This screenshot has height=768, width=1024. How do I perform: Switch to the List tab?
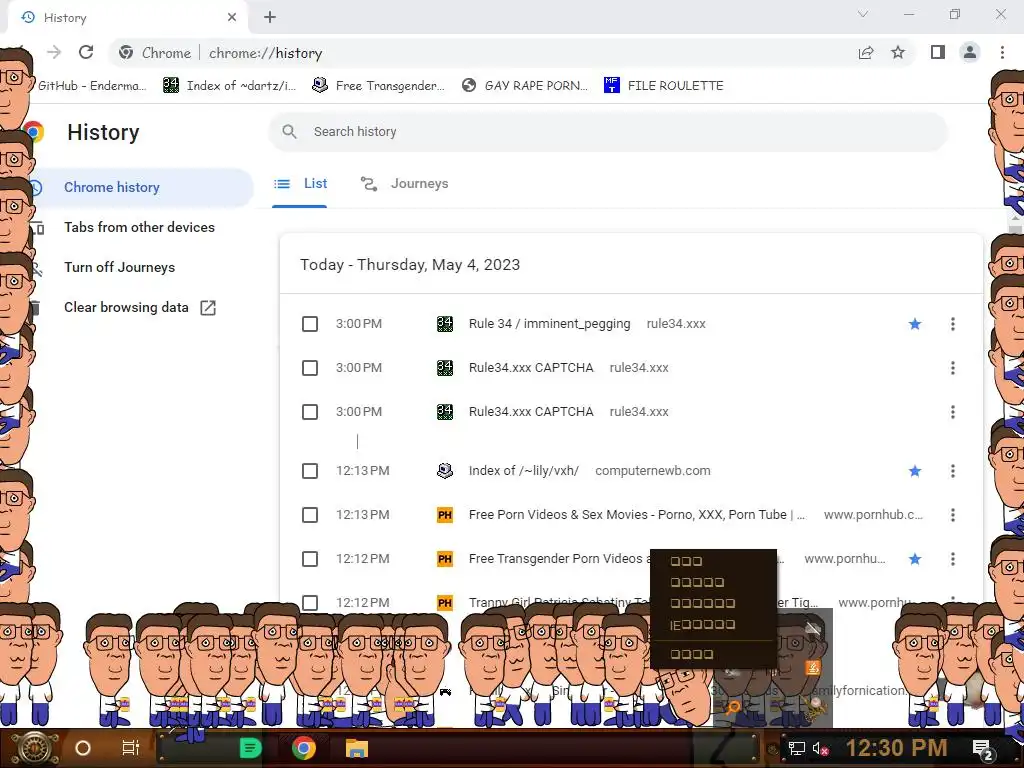[300, 184]
